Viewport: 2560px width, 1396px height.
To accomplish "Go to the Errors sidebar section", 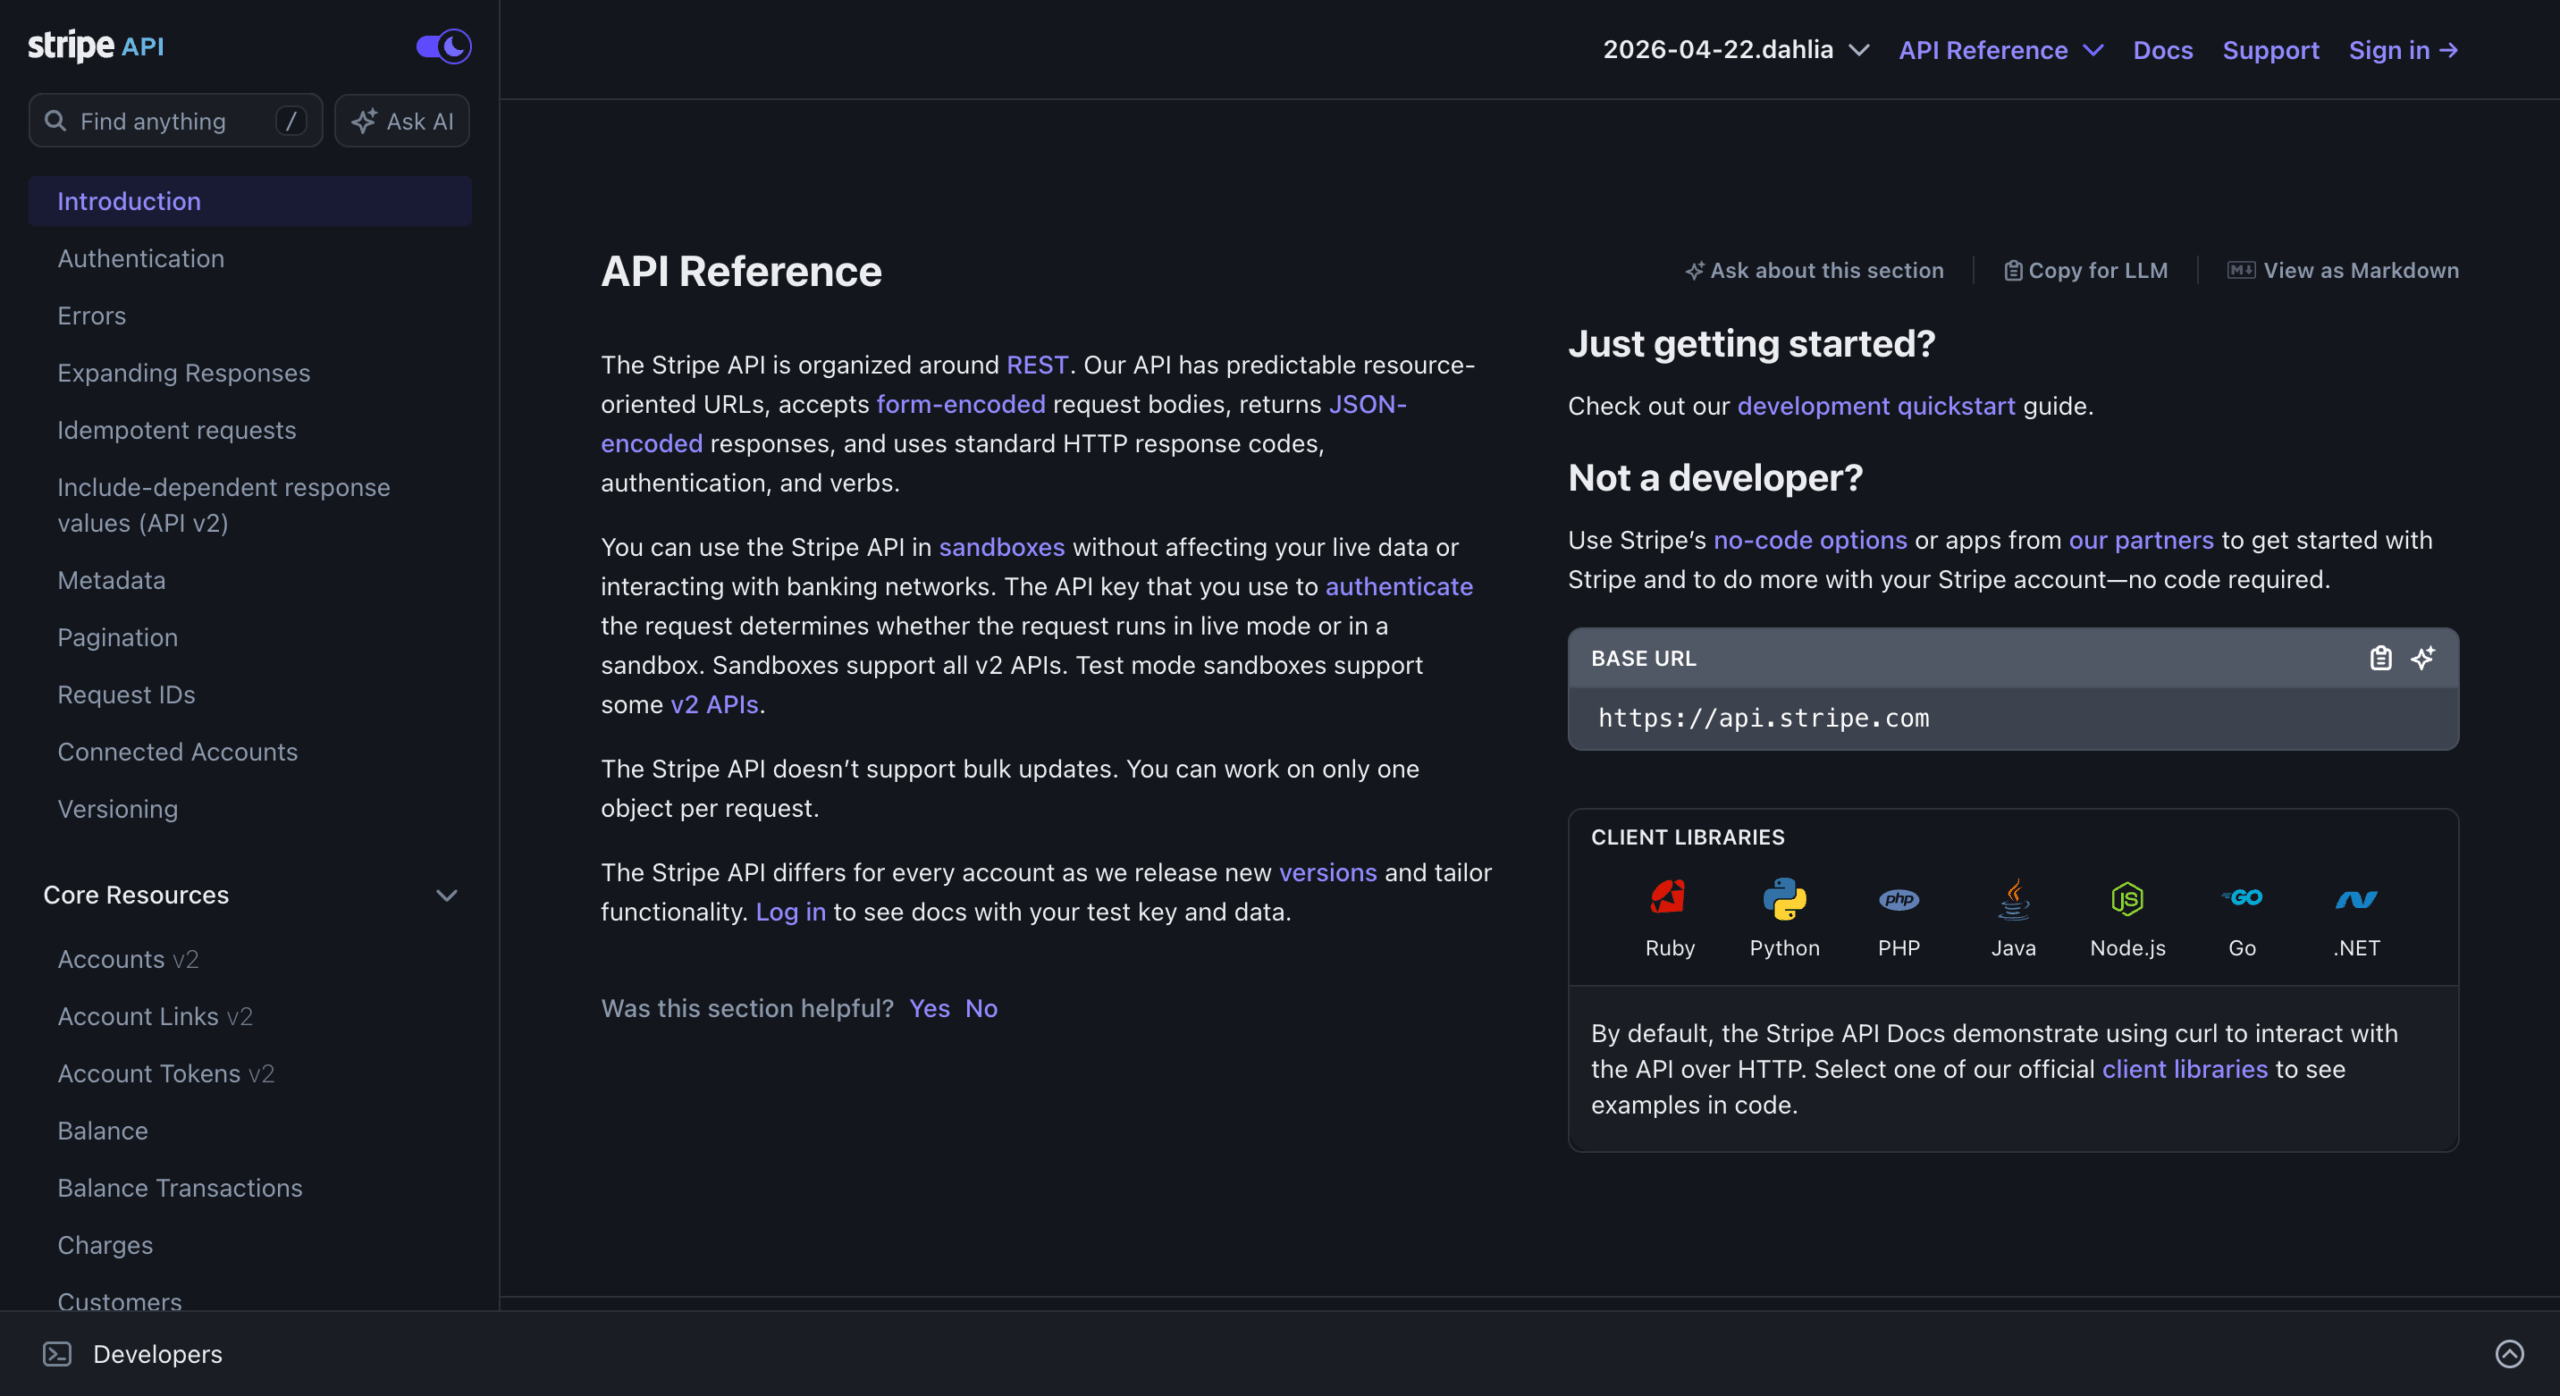I will coord(92,315).
